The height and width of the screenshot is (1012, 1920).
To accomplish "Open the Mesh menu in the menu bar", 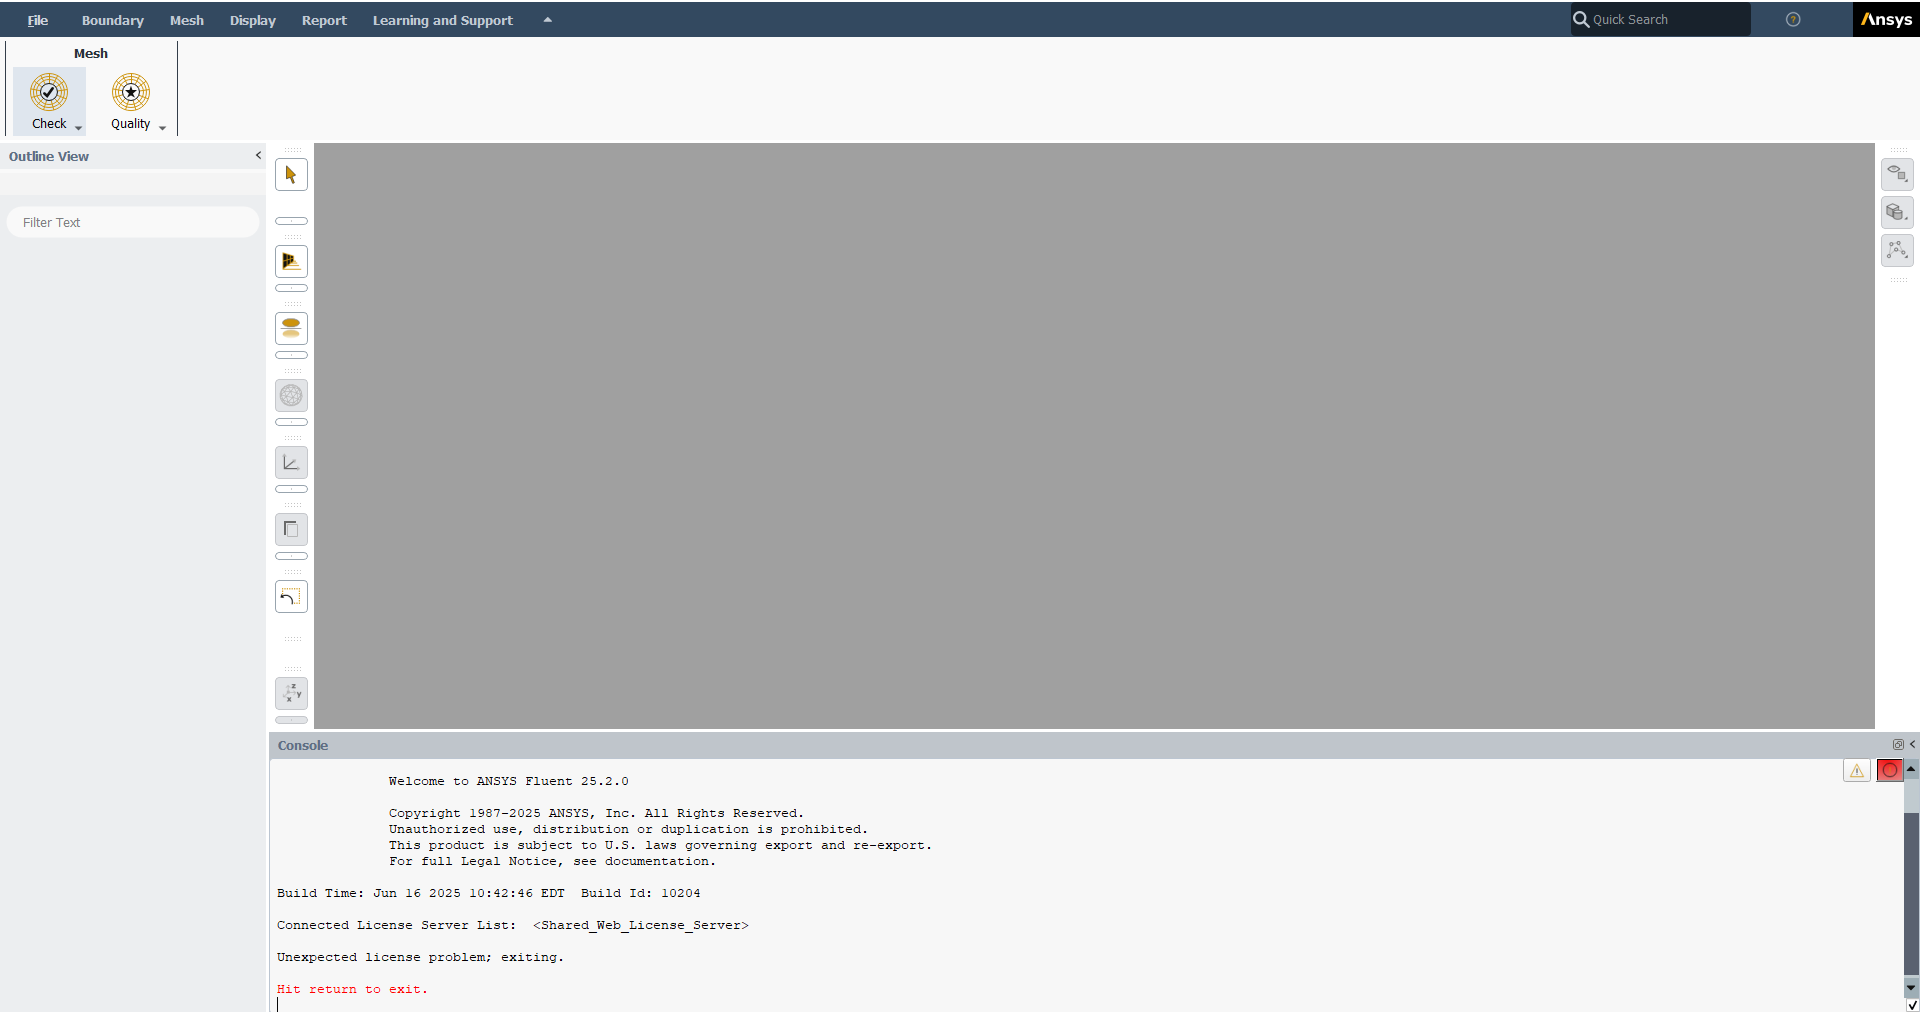I will 187,20.
